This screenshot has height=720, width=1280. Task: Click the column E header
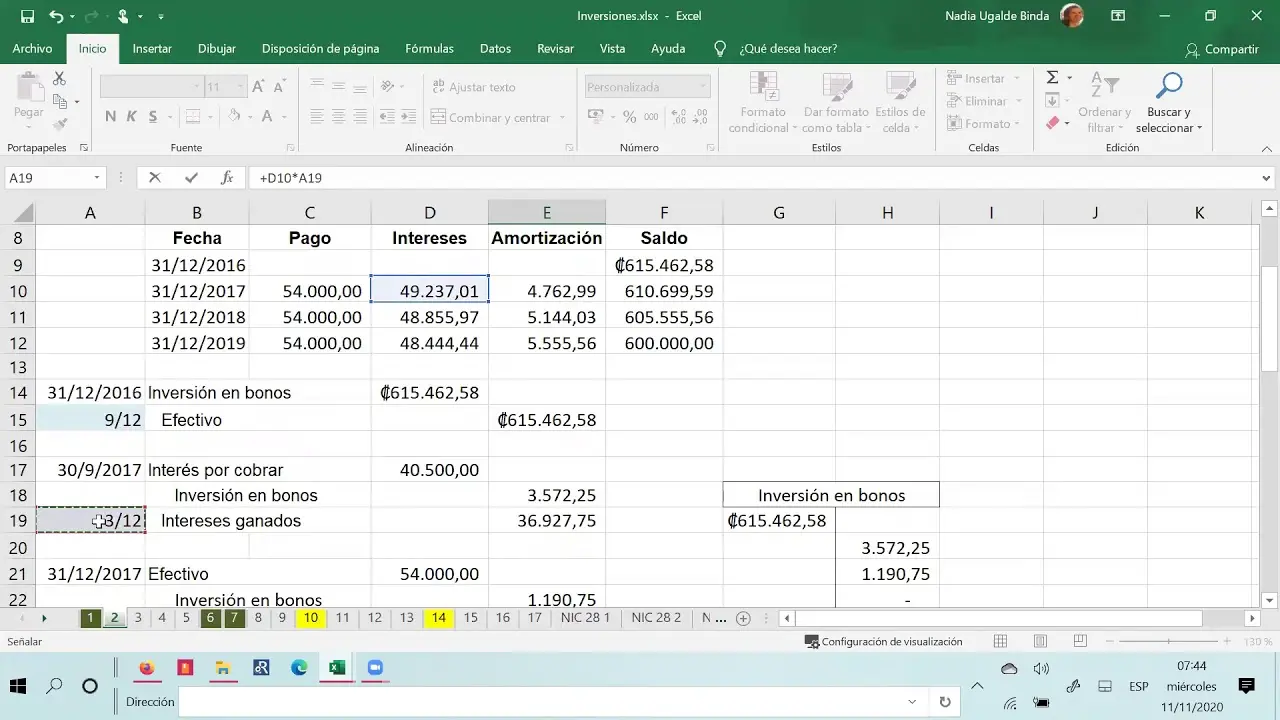pos(547,212)
